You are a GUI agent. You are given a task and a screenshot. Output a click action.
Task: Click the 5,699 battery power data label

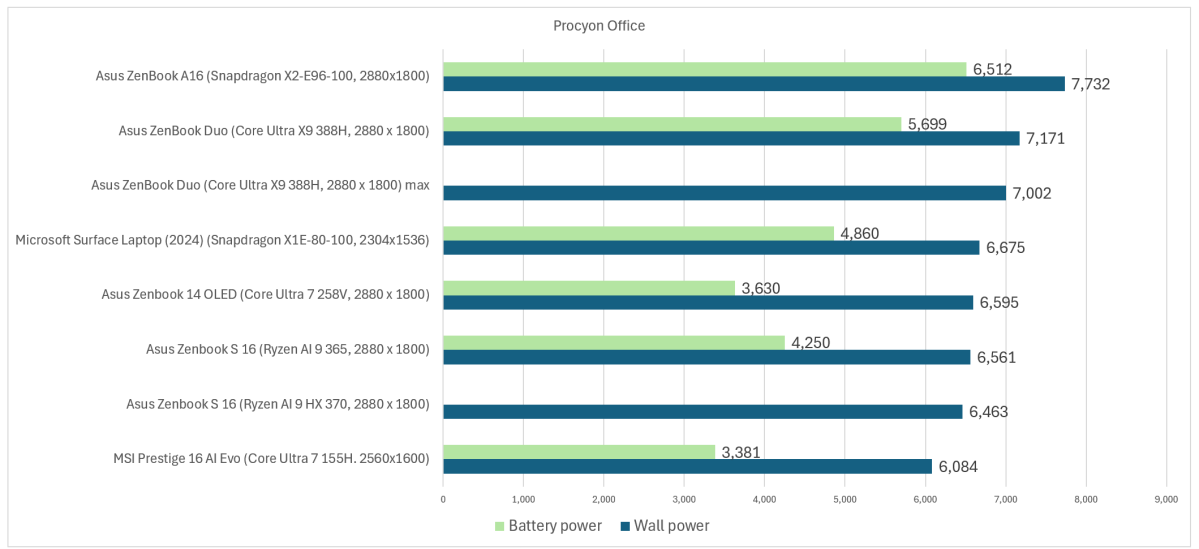pos(928,124)
